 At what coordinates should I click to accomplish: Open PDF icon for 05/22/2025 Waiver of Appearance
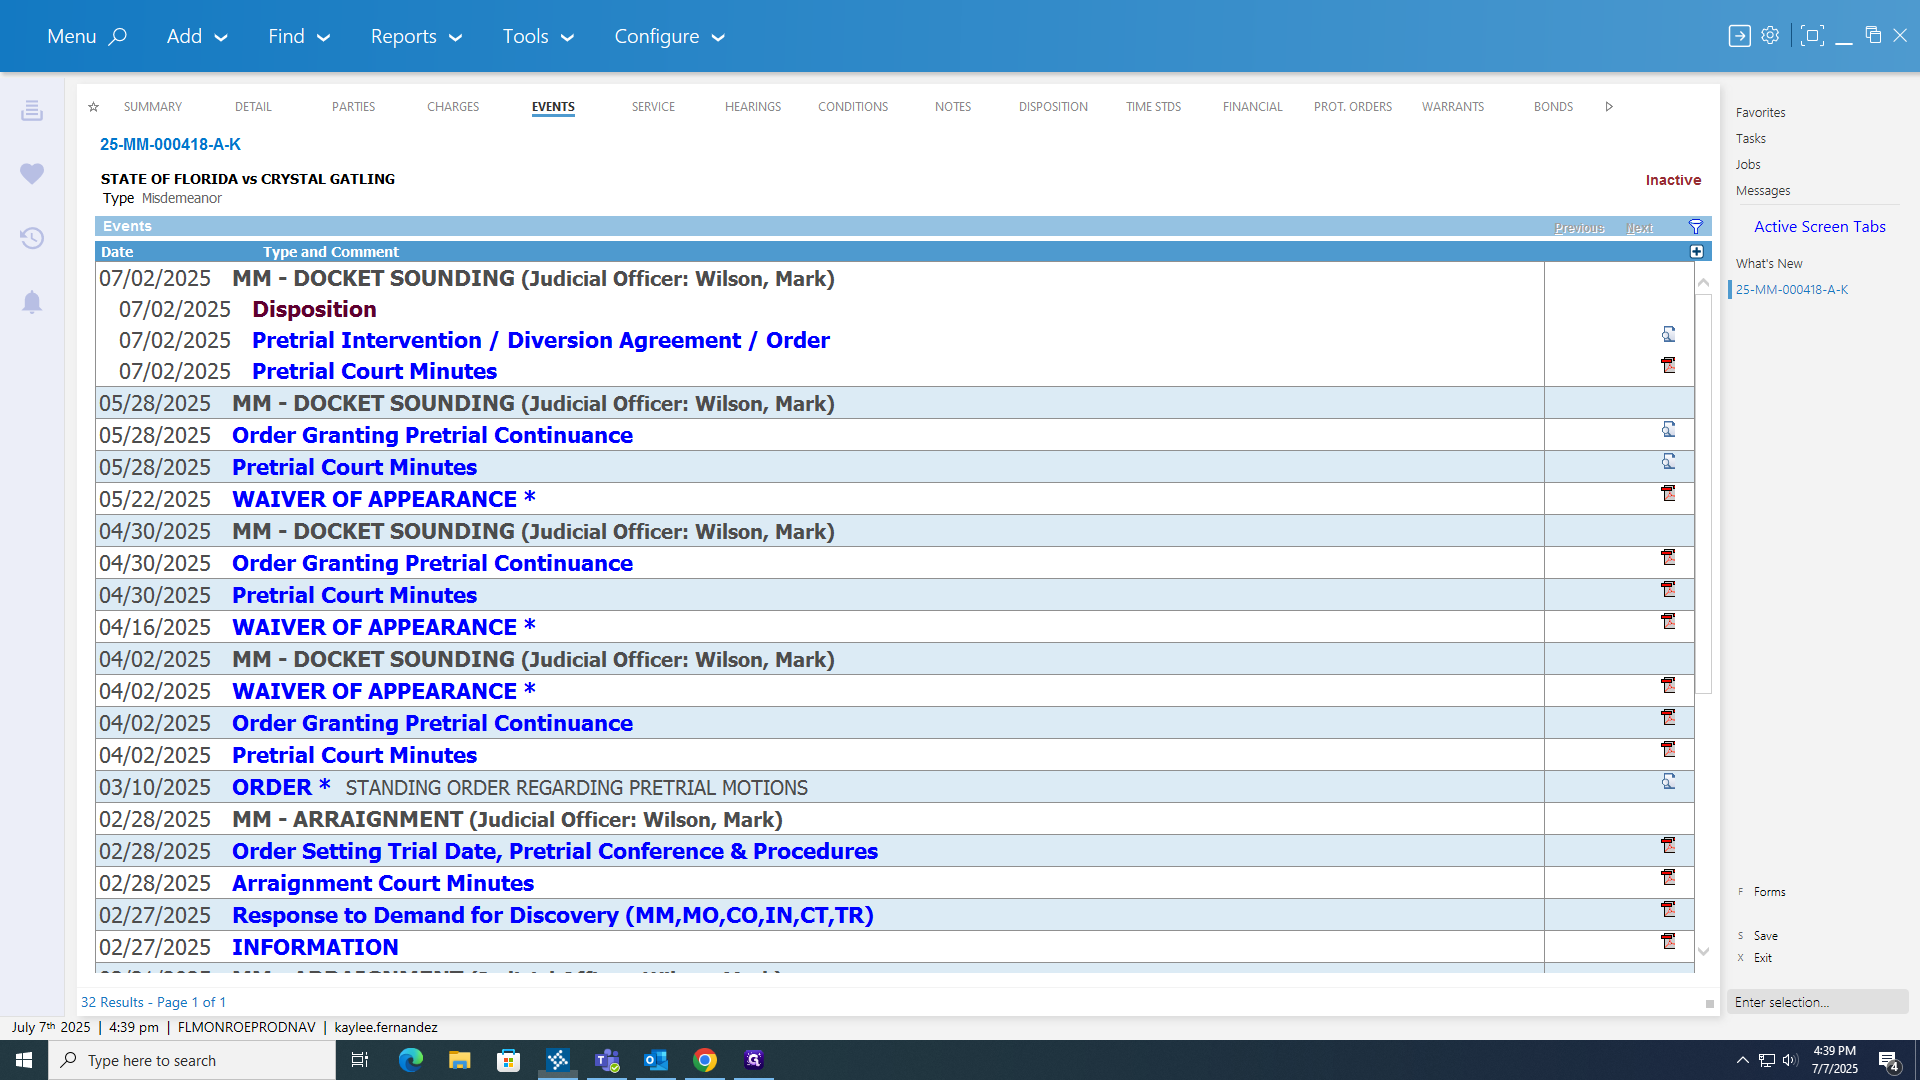1668,493
